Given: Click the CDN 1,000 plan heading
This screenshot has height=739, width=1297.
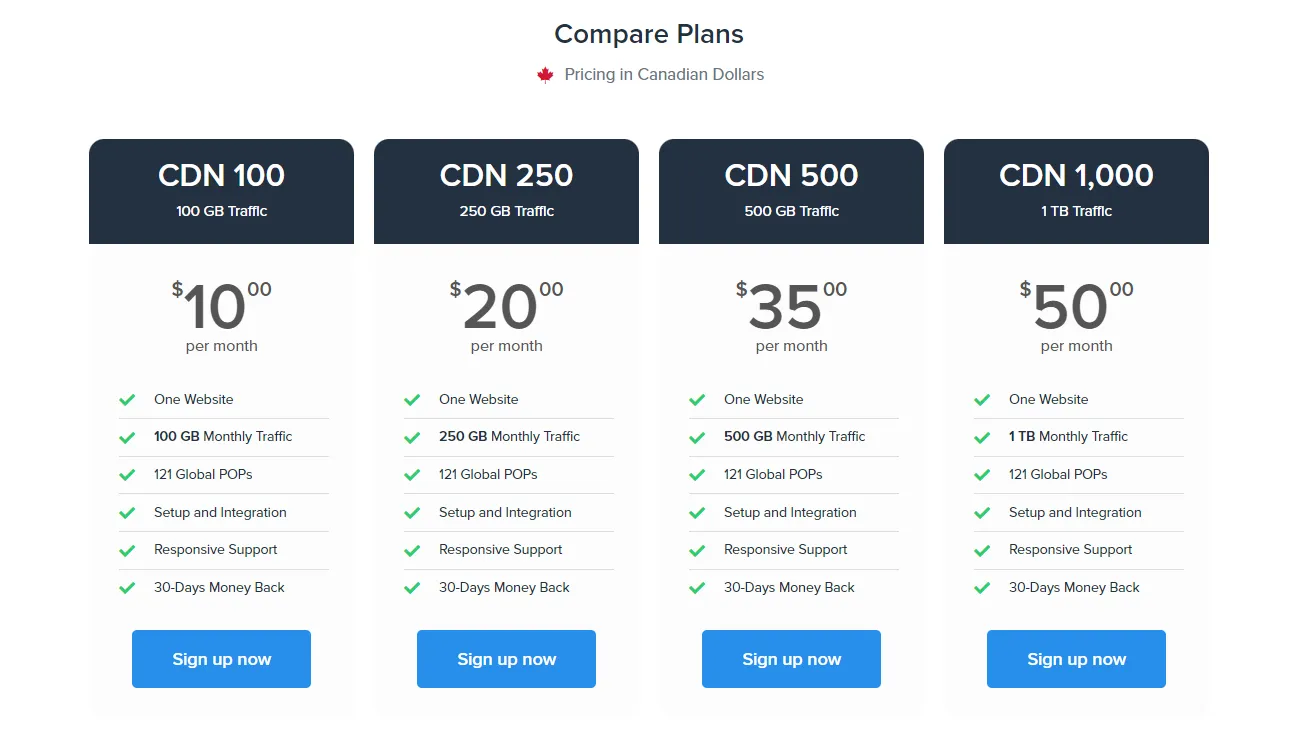Looking at the screenshot, I should (x=1076, y=176).
